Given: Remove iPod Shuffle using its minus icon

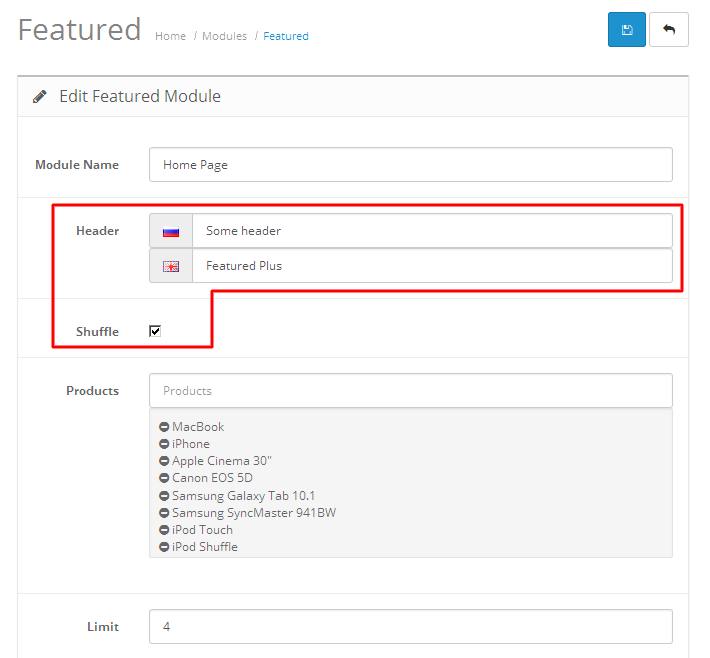Looking at the screenshot, I should click(x=164, y=547).
